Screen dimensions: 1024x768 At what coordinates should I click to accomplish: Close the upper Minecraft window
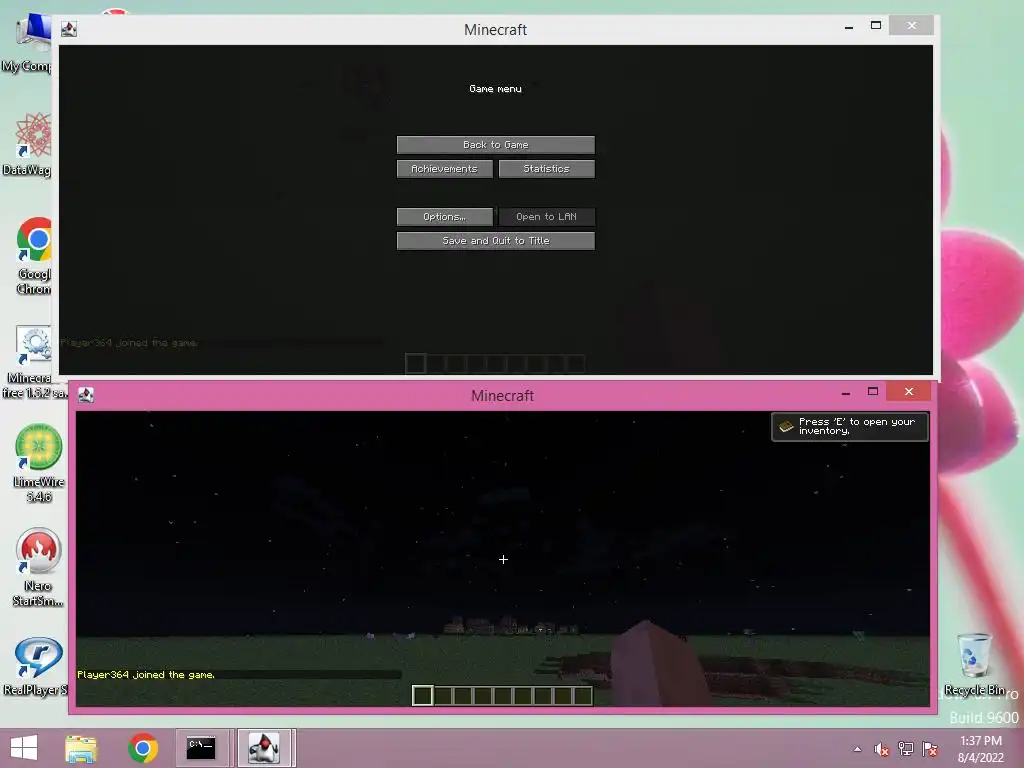click(x=912, y=25)
